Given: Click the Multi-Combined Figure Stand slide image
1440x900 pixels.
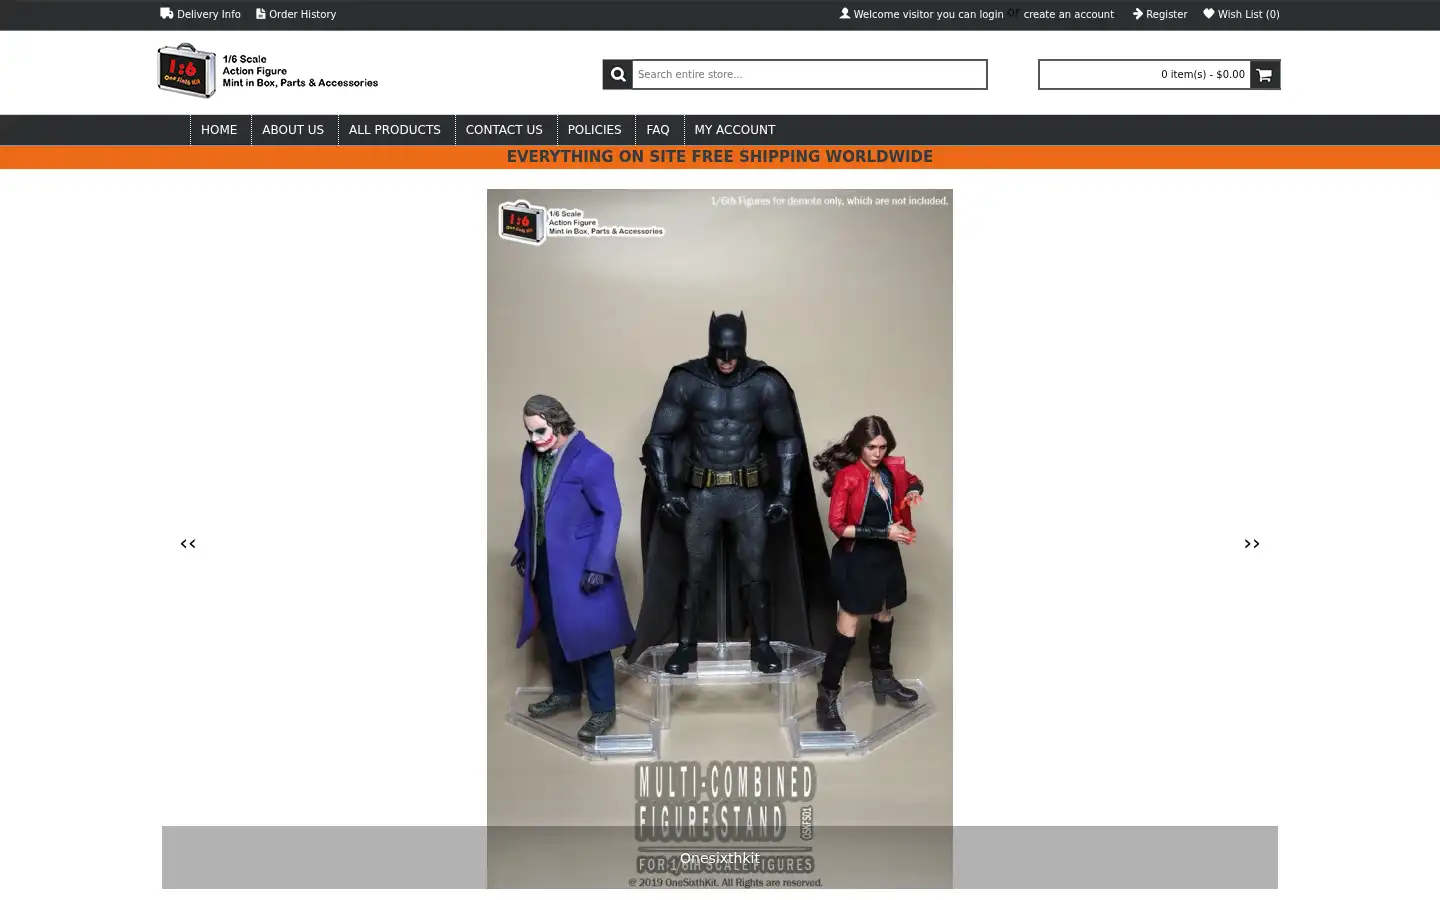Looking at the screenshot, I should 720,539.
